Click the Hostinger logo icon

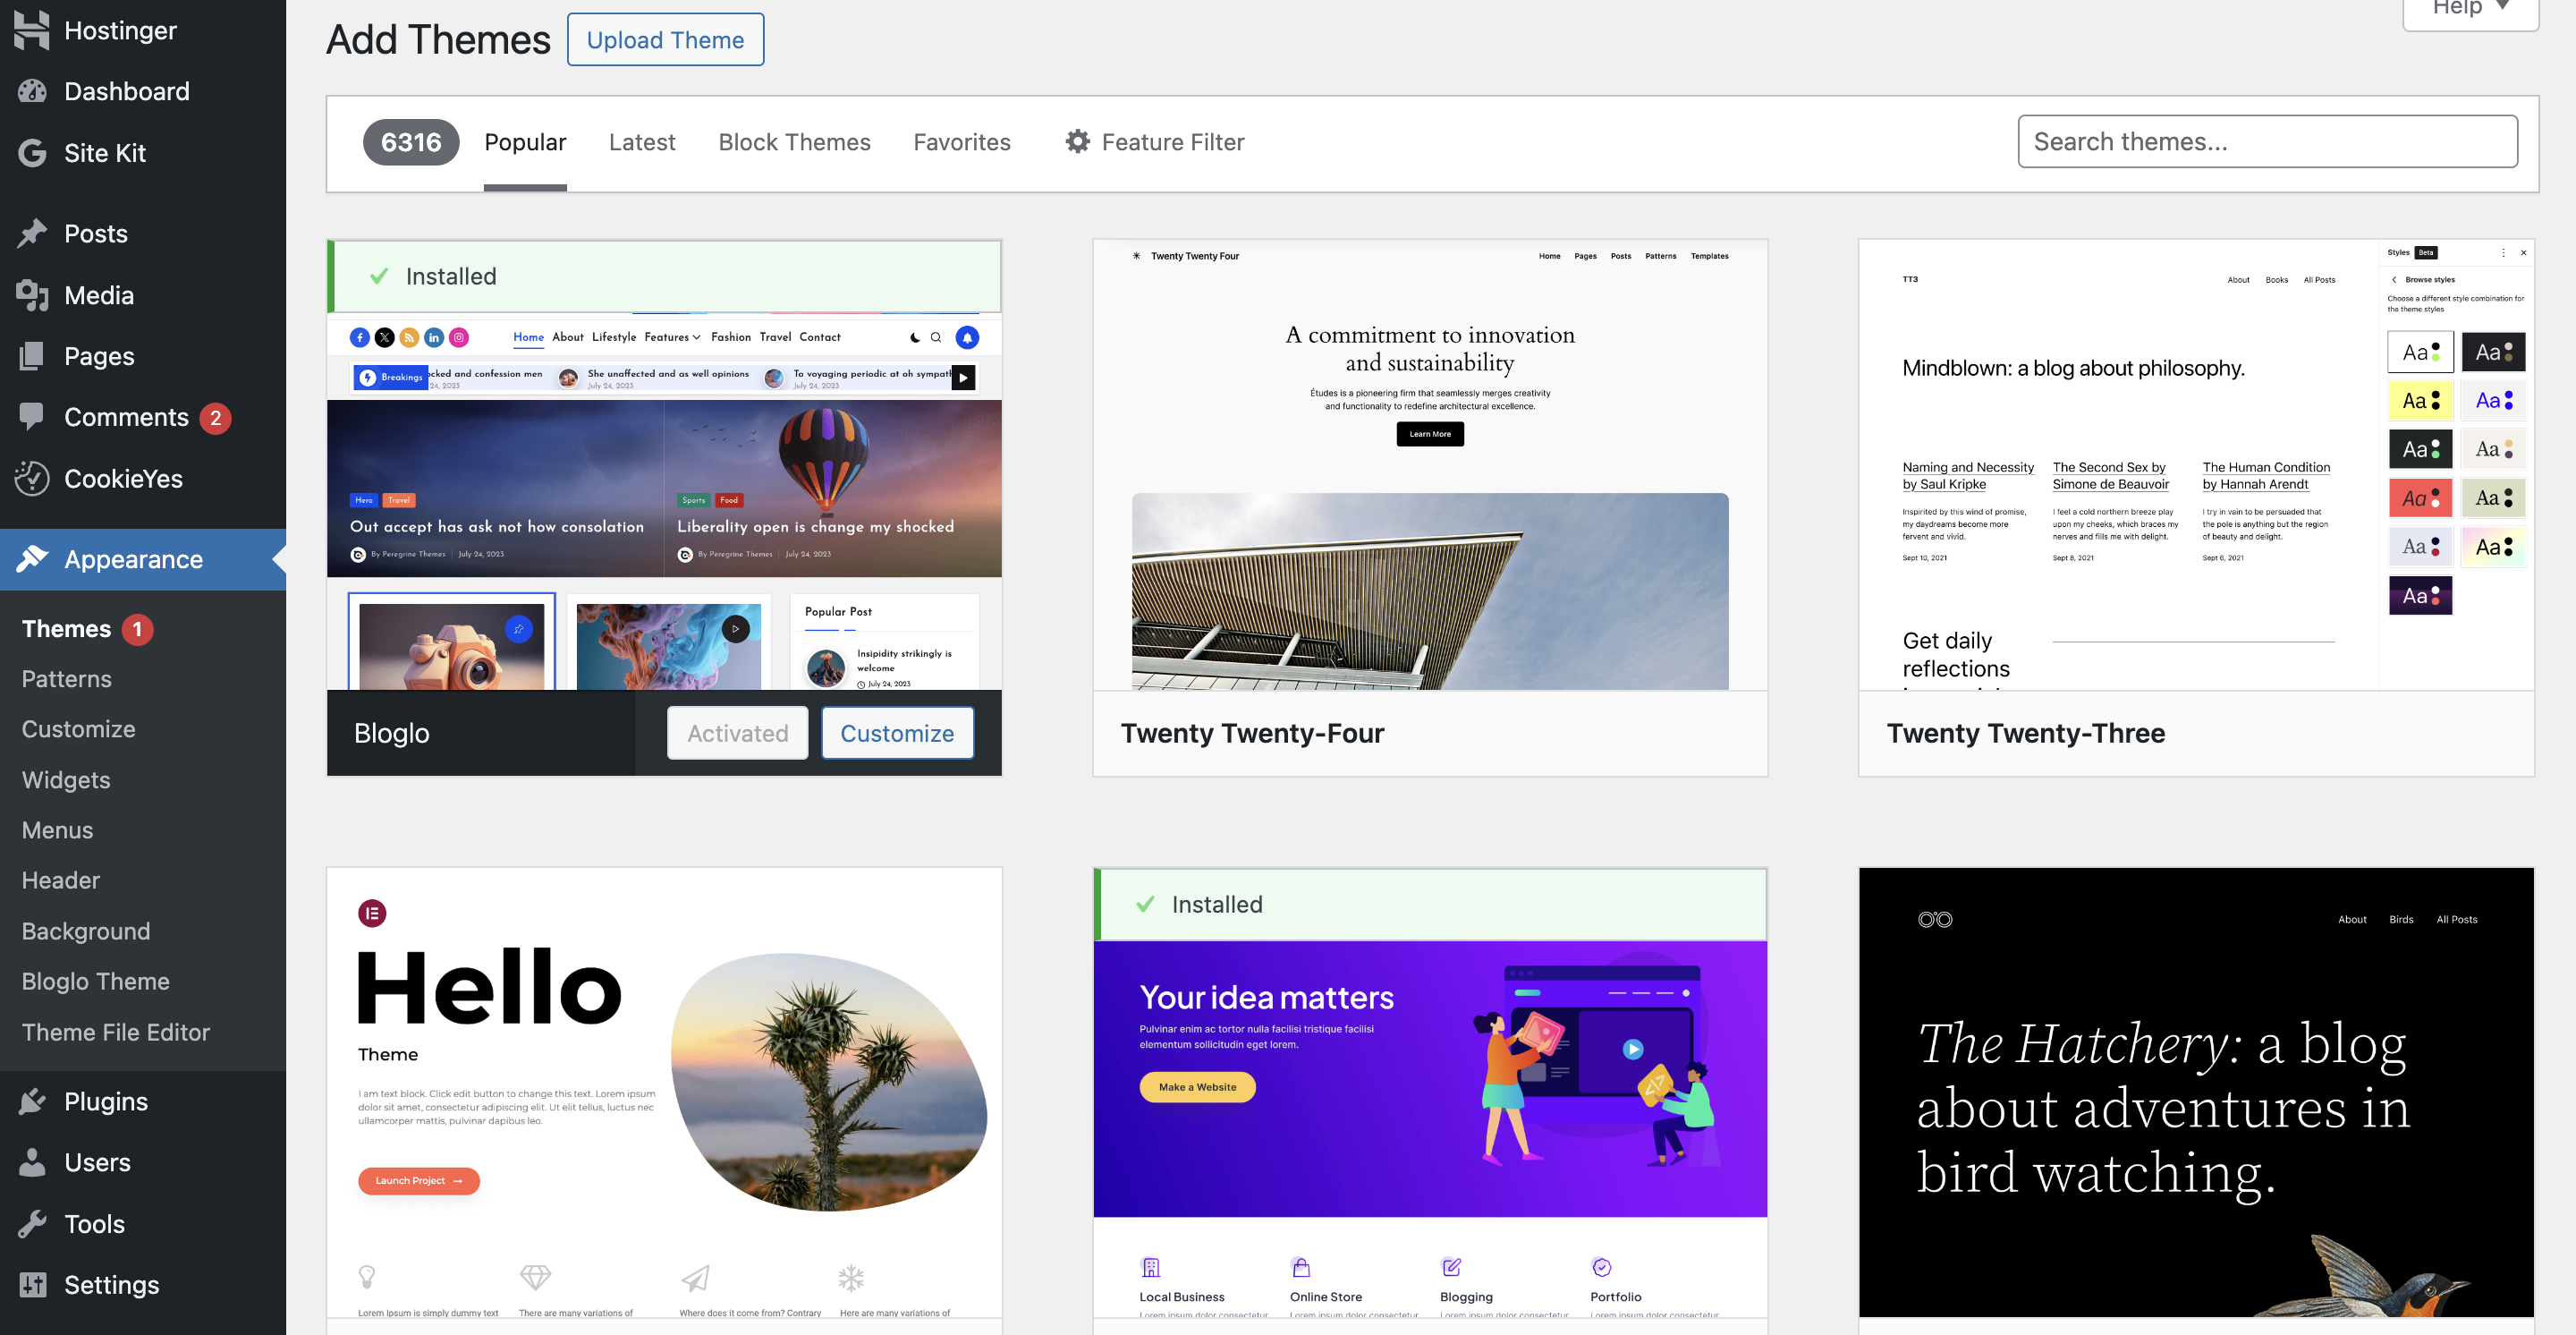(32, 30)
